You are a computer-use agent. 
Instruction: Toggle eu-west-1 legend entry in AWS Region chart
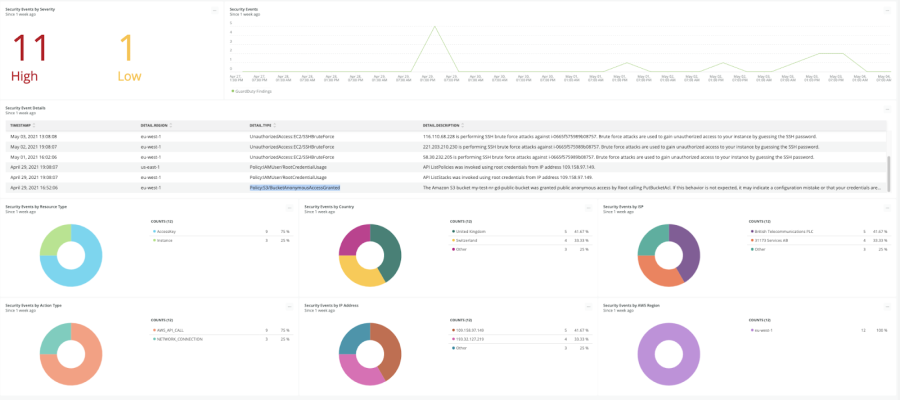click(762, 331)
